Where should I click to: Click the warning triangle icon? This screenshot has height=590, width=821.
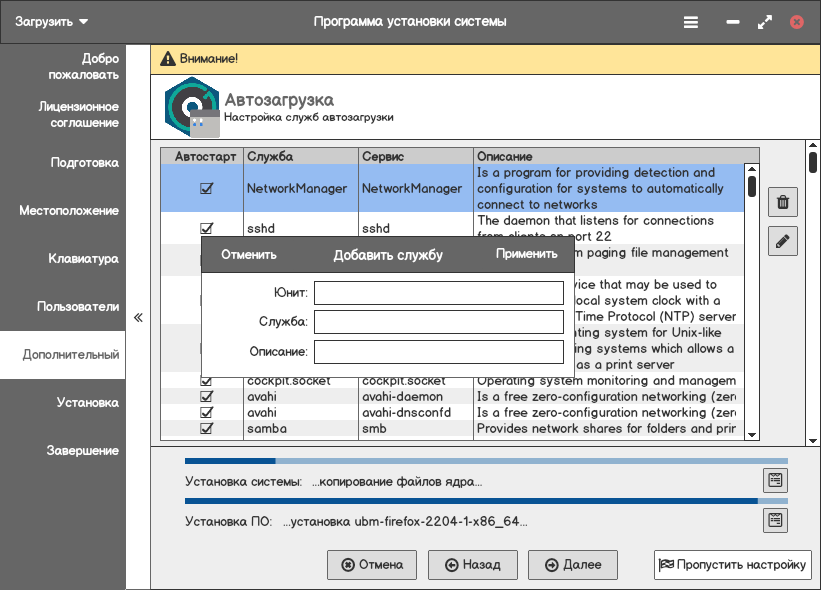point(169,59)
